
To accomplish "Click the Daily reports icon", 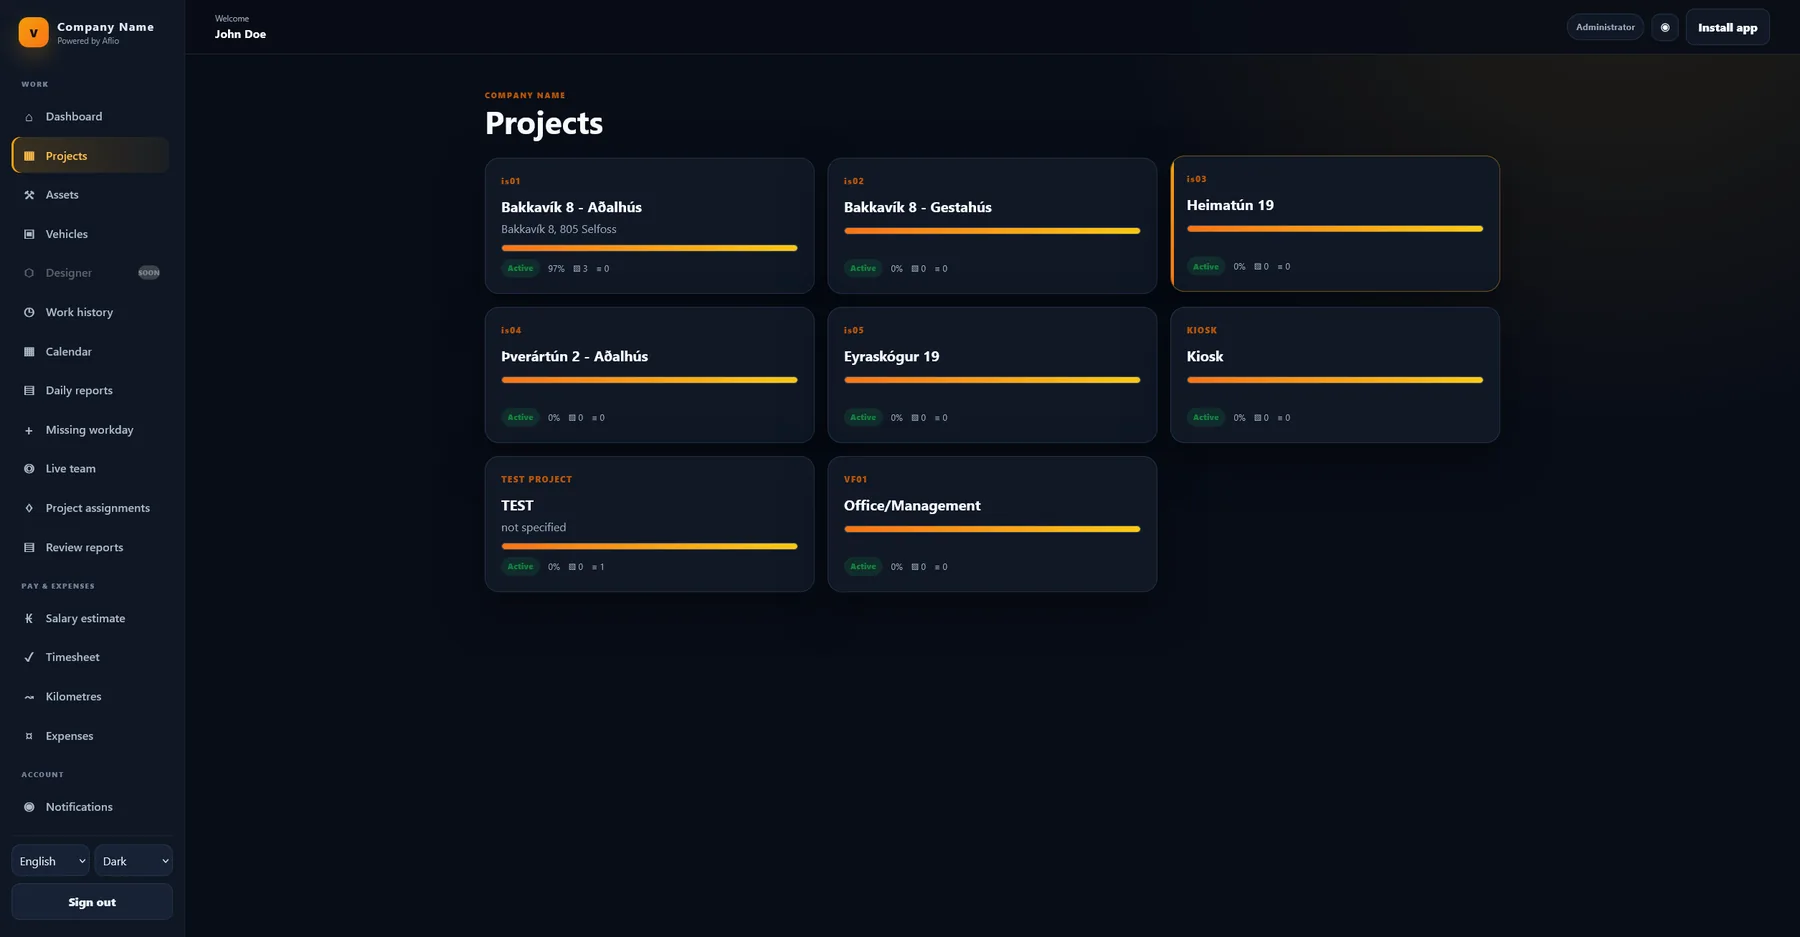I will [29, 391].
